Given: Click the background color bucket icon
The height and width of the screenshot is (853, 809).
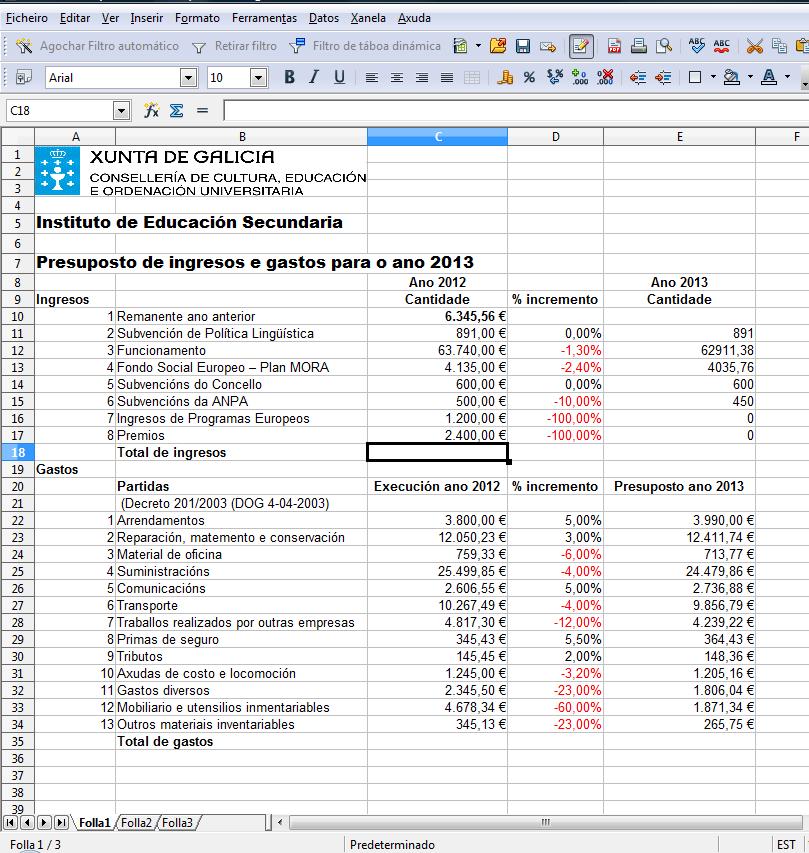Looking at the screenshot, I should [730, 78].
